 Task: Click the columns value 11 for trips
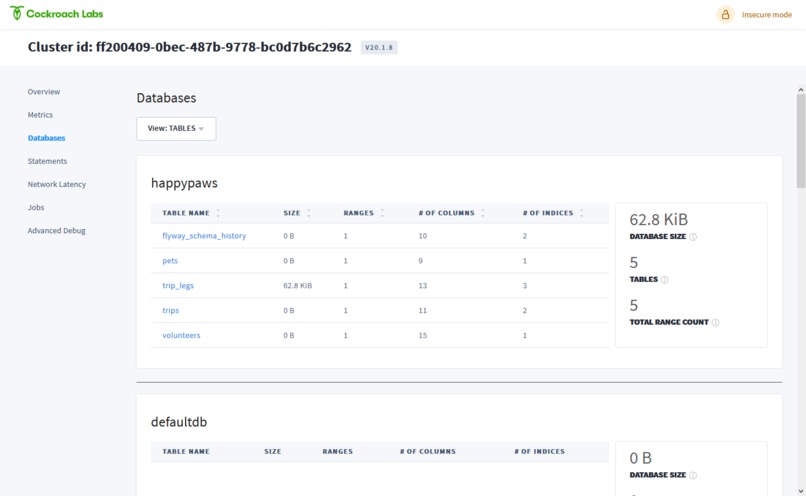pyautogui.click(x=423, y=310)
